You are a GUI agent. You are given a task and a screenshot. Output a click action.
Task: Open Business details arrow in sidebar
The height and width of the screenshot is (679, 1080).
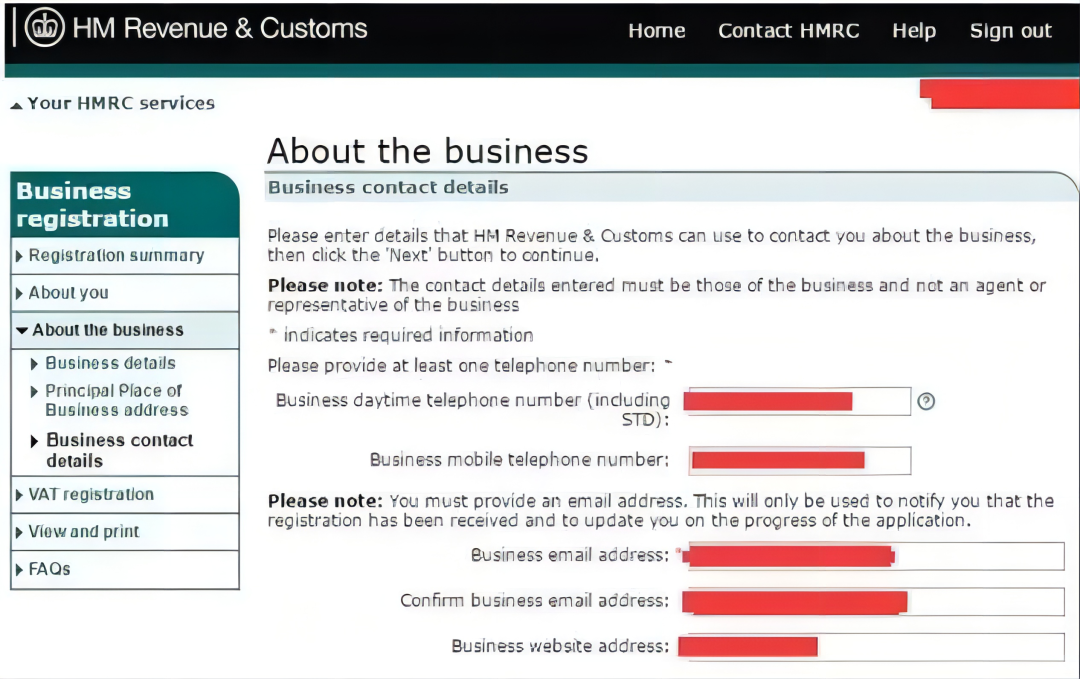(34, 364)
